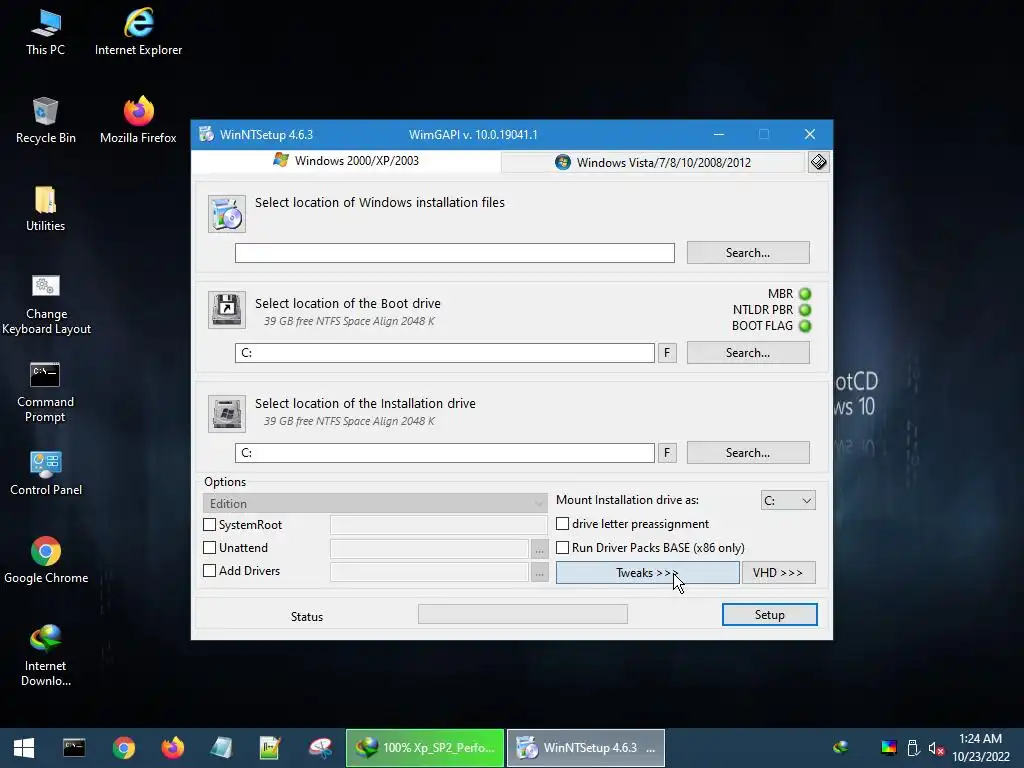Expand the VHD >>> options

pos(778,573)
